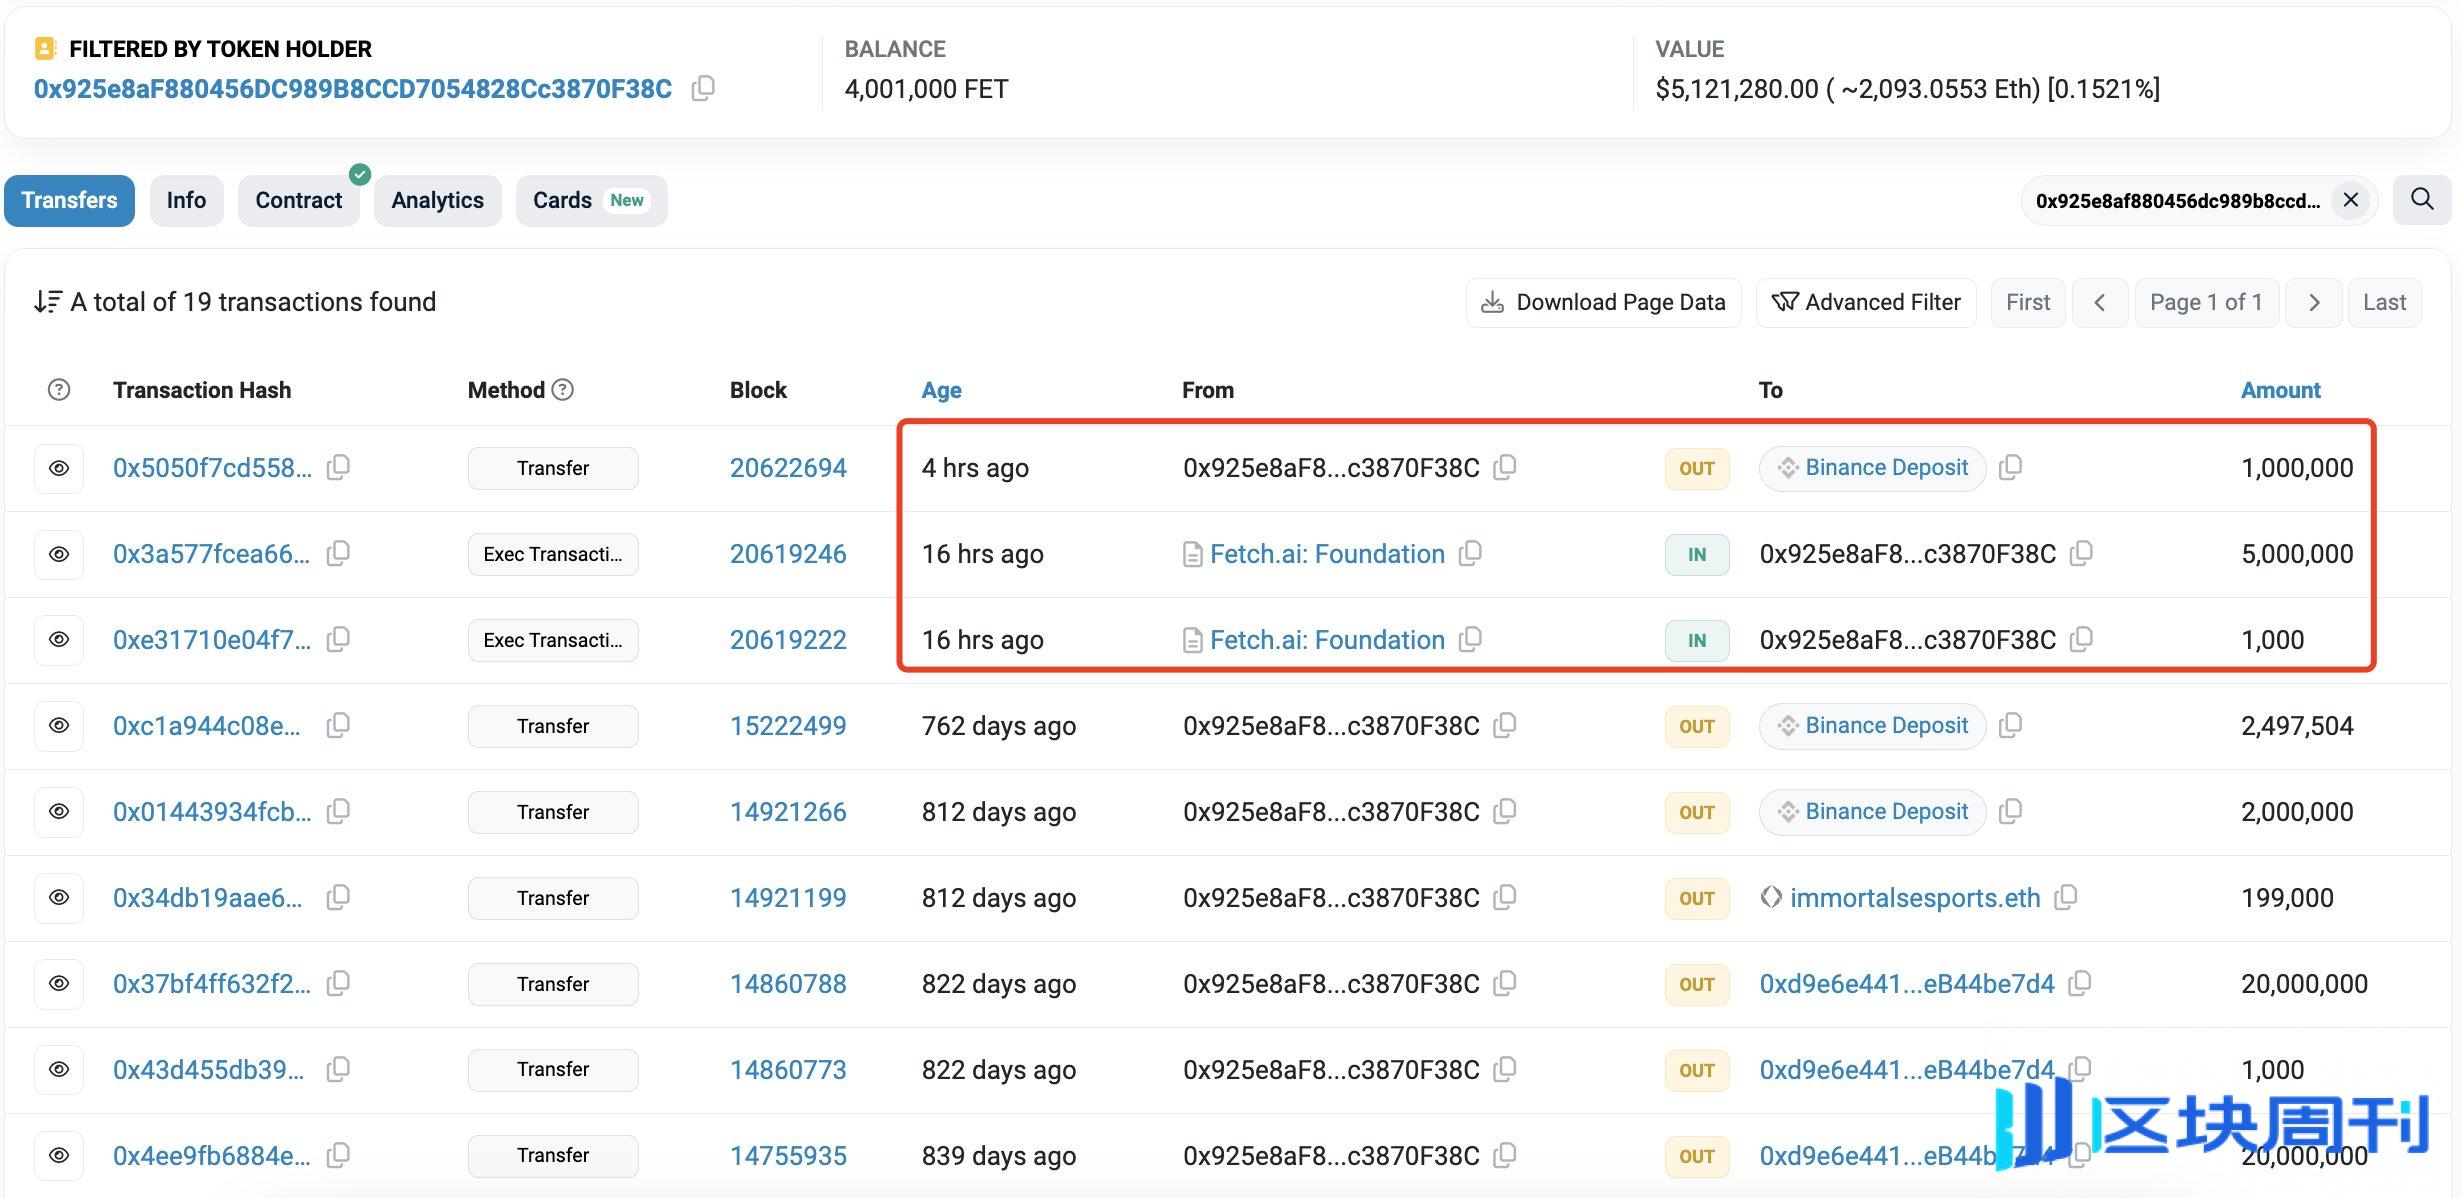2462x1198 pixels.
Task: Copy From address in 762 days ago row
Action: pyautogui.click(x=1505, y=725)
